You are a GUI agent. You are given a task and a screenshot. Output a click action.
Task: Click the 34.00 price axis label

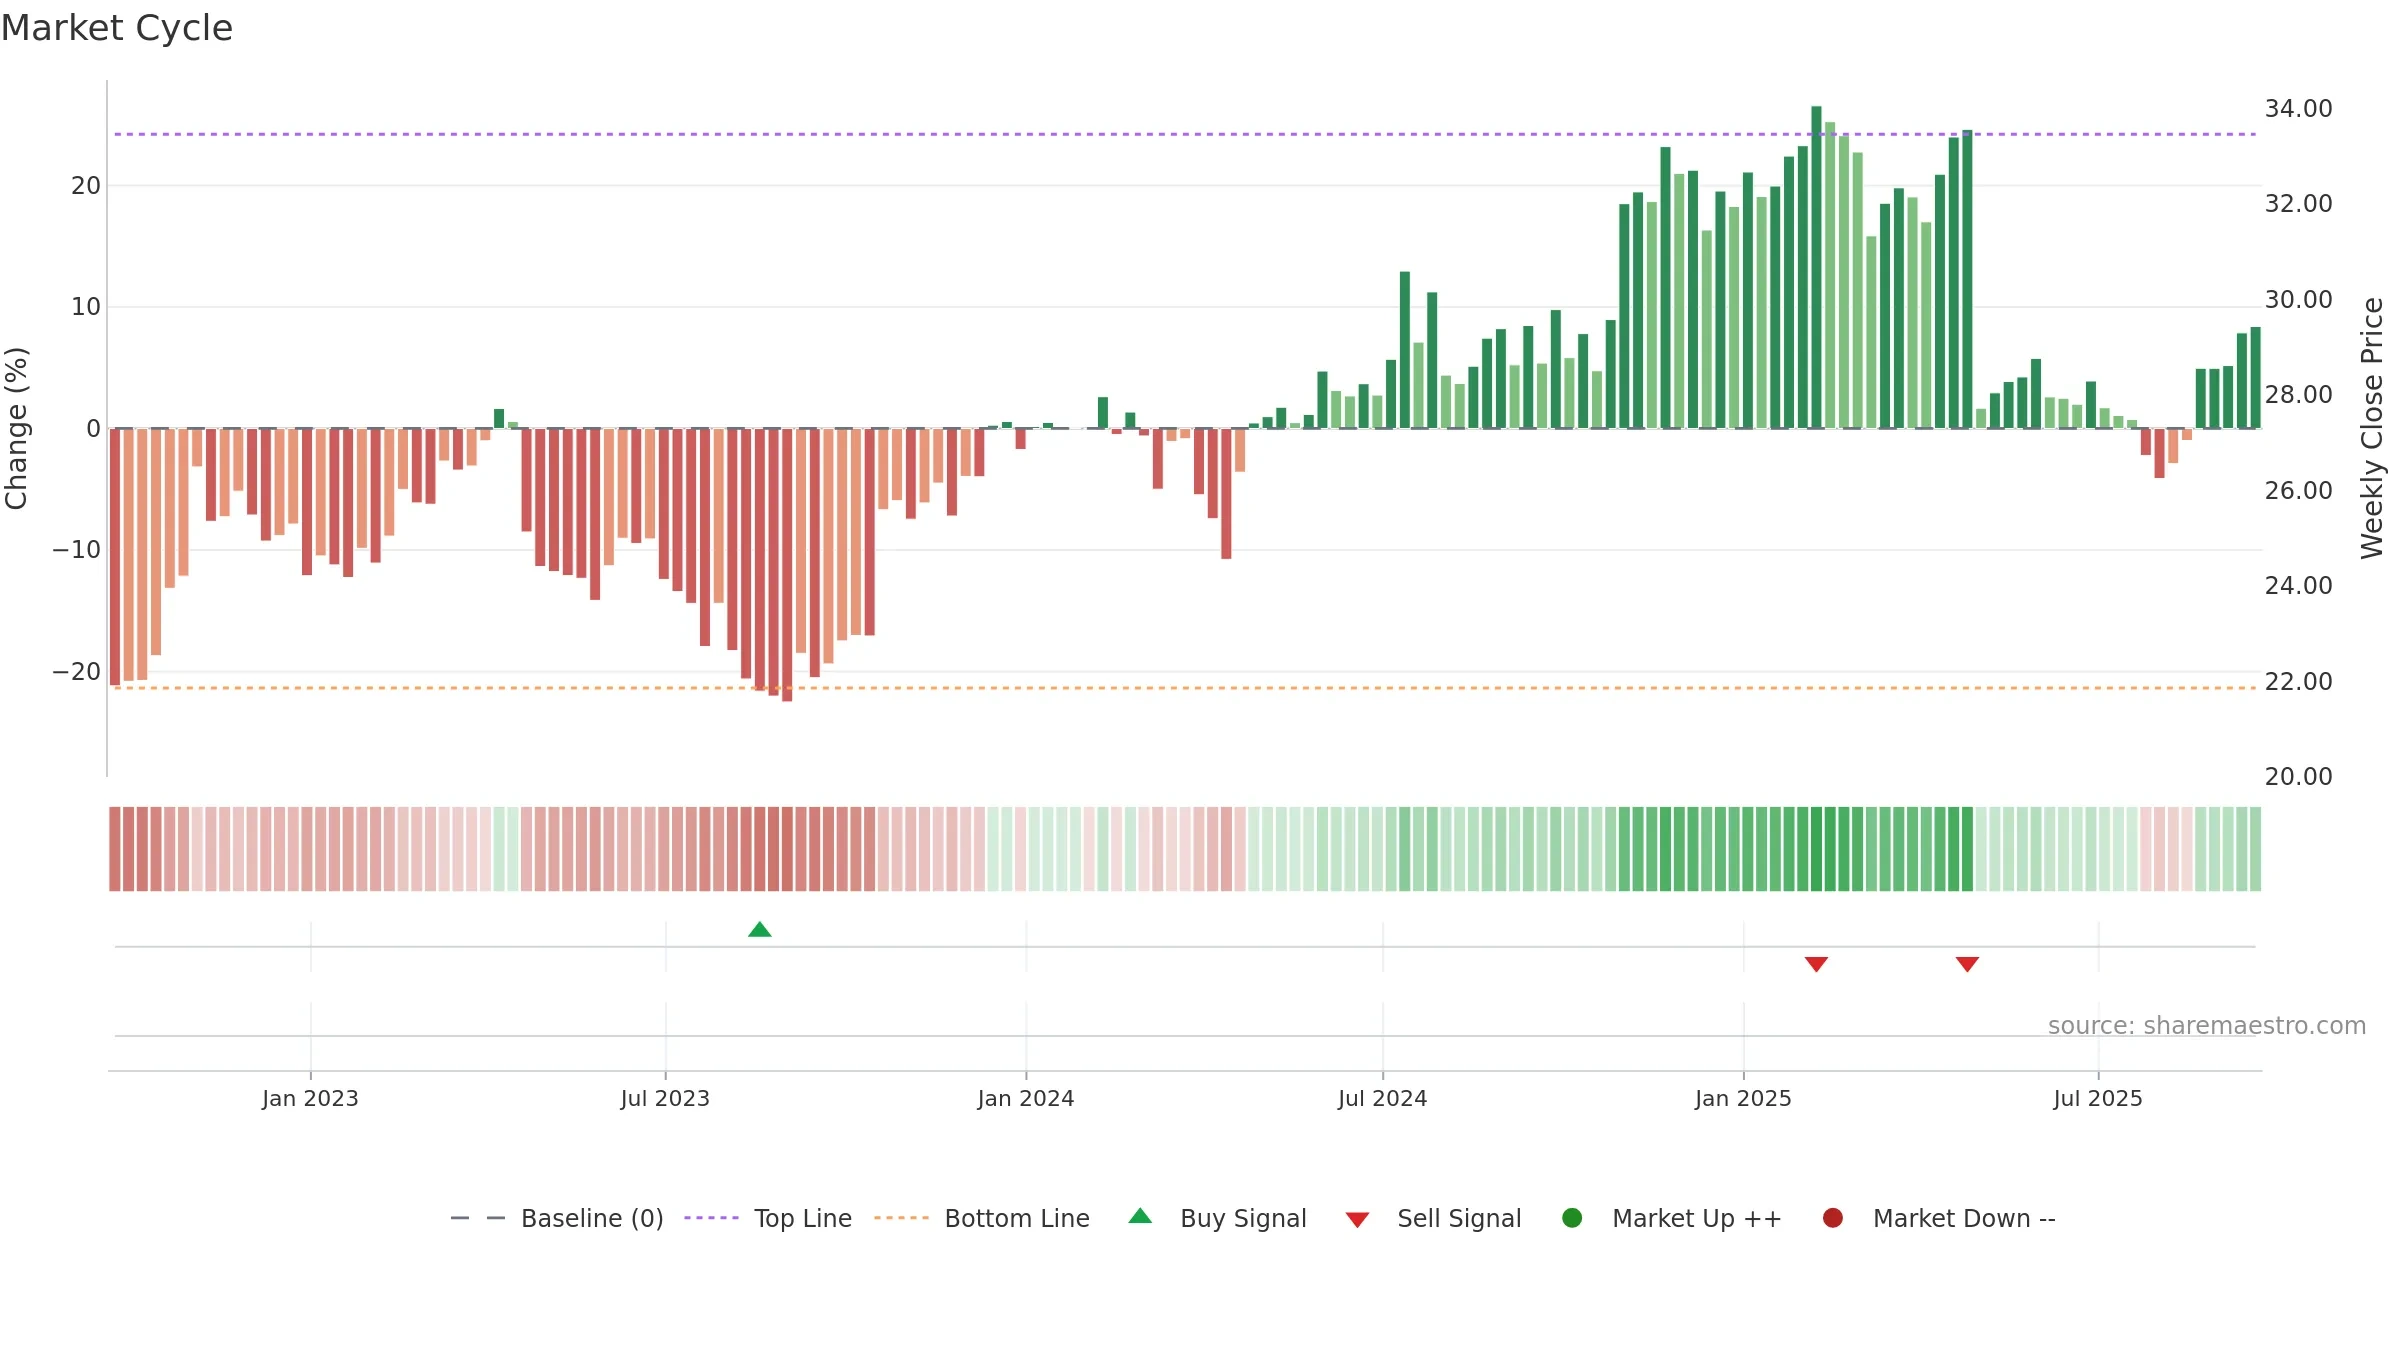point(2298,108)
